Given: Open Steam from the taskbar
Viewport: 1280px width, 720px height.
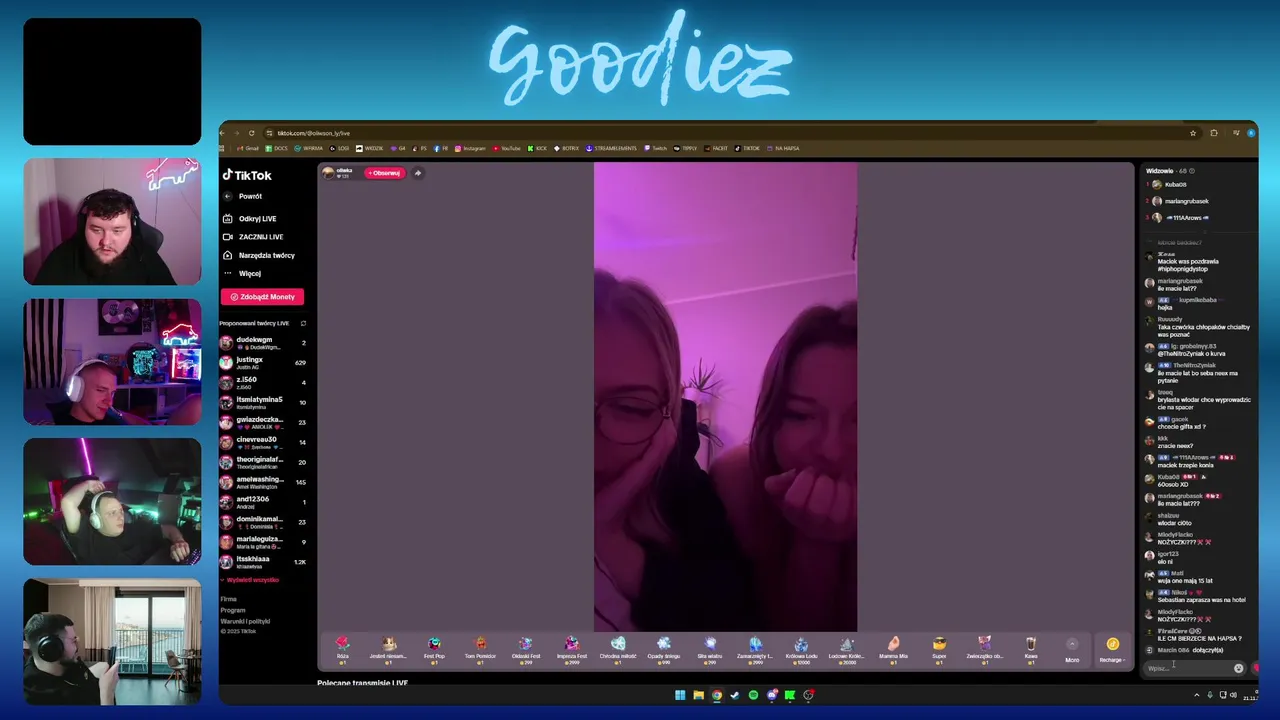Looking at the screenshot, I should pos(735,695).
